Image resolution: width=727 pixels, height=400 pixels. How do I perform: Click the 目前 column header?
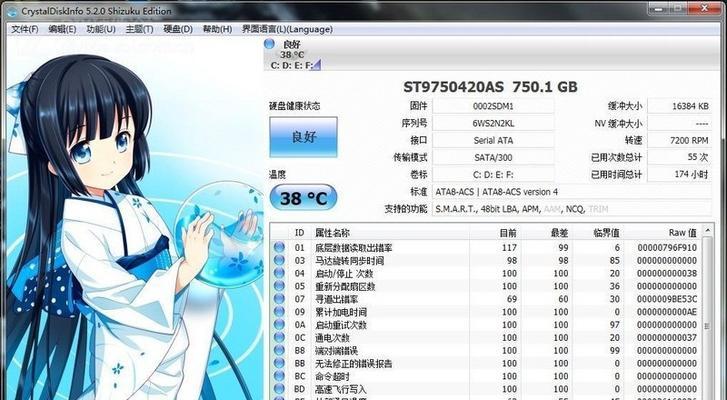pos(496,233)
